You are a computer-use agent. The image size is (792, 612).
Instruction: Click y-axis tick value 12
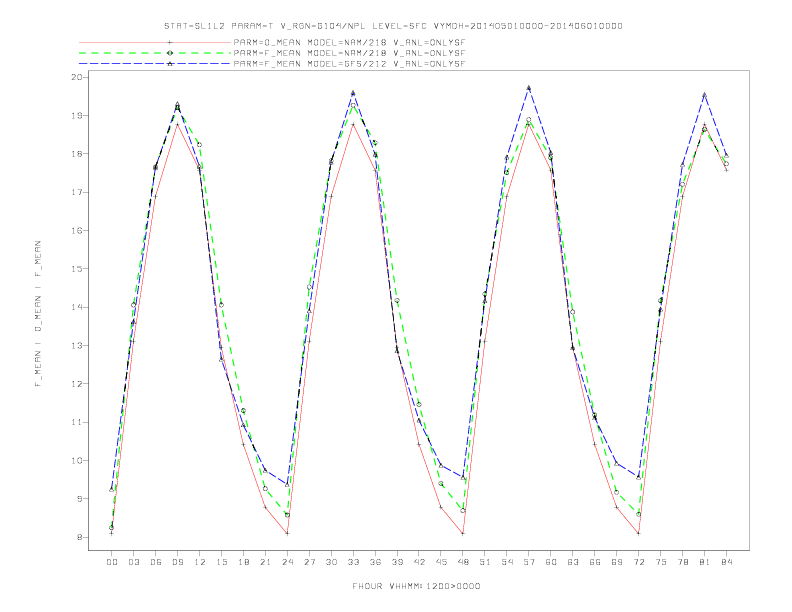76,384
